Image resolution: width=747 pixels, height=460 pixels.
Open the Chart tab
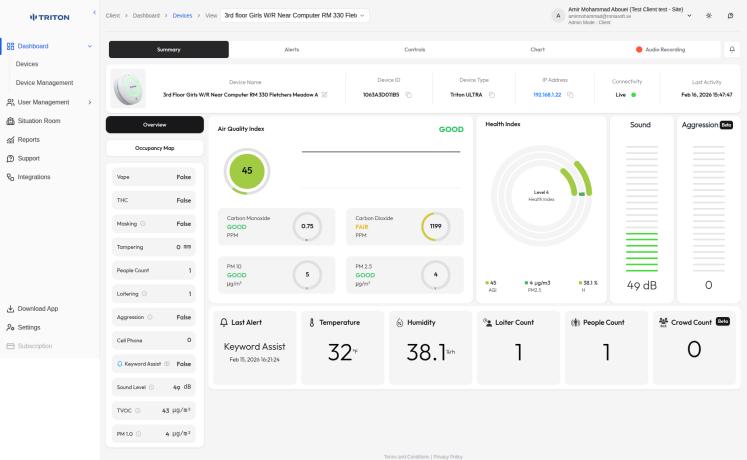[537, 49]
